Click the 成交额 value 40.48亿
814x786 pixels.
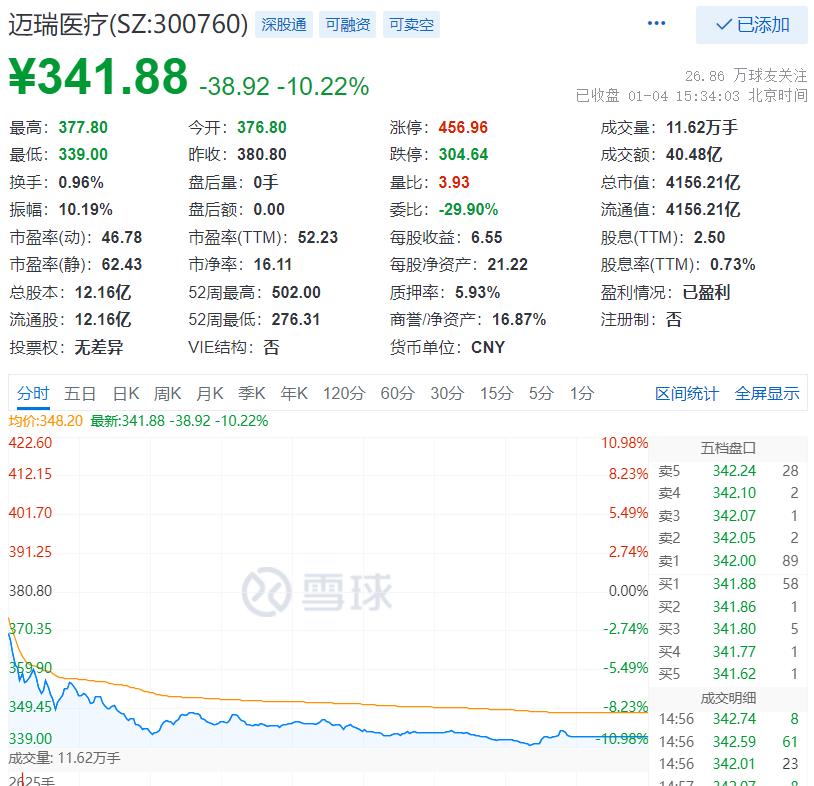pos(694,154)
